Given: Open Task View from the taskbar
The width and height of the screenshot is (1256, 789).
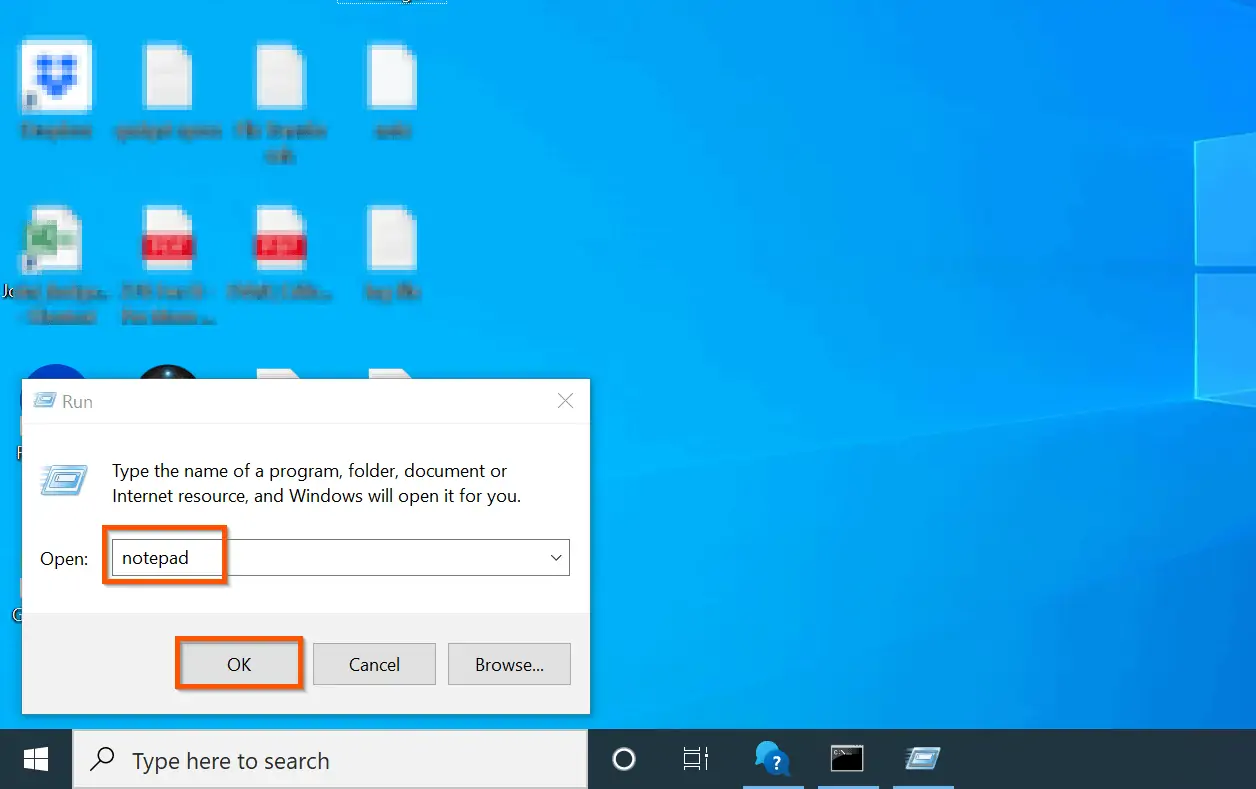Looking at the screenshot, I should point(695,760).
